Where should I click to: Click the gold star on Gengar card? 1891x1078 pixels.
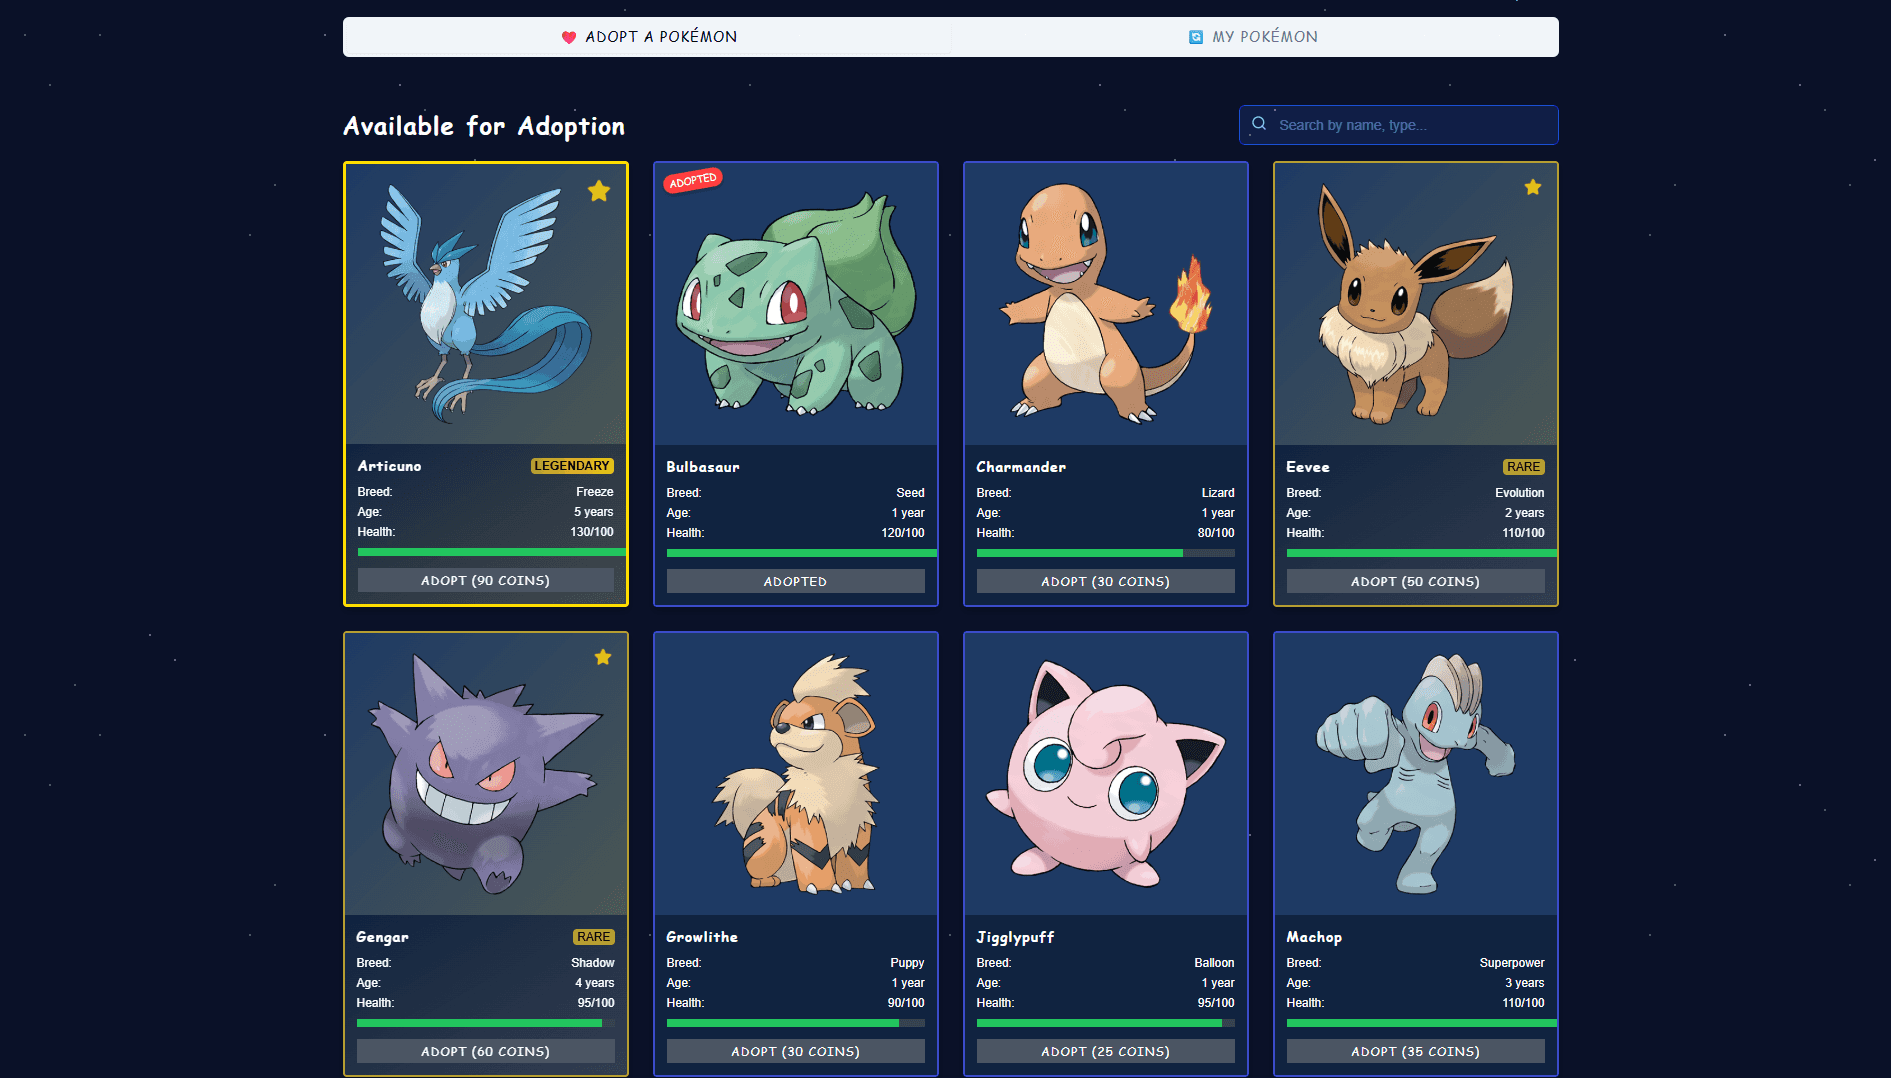click(603, 657)
